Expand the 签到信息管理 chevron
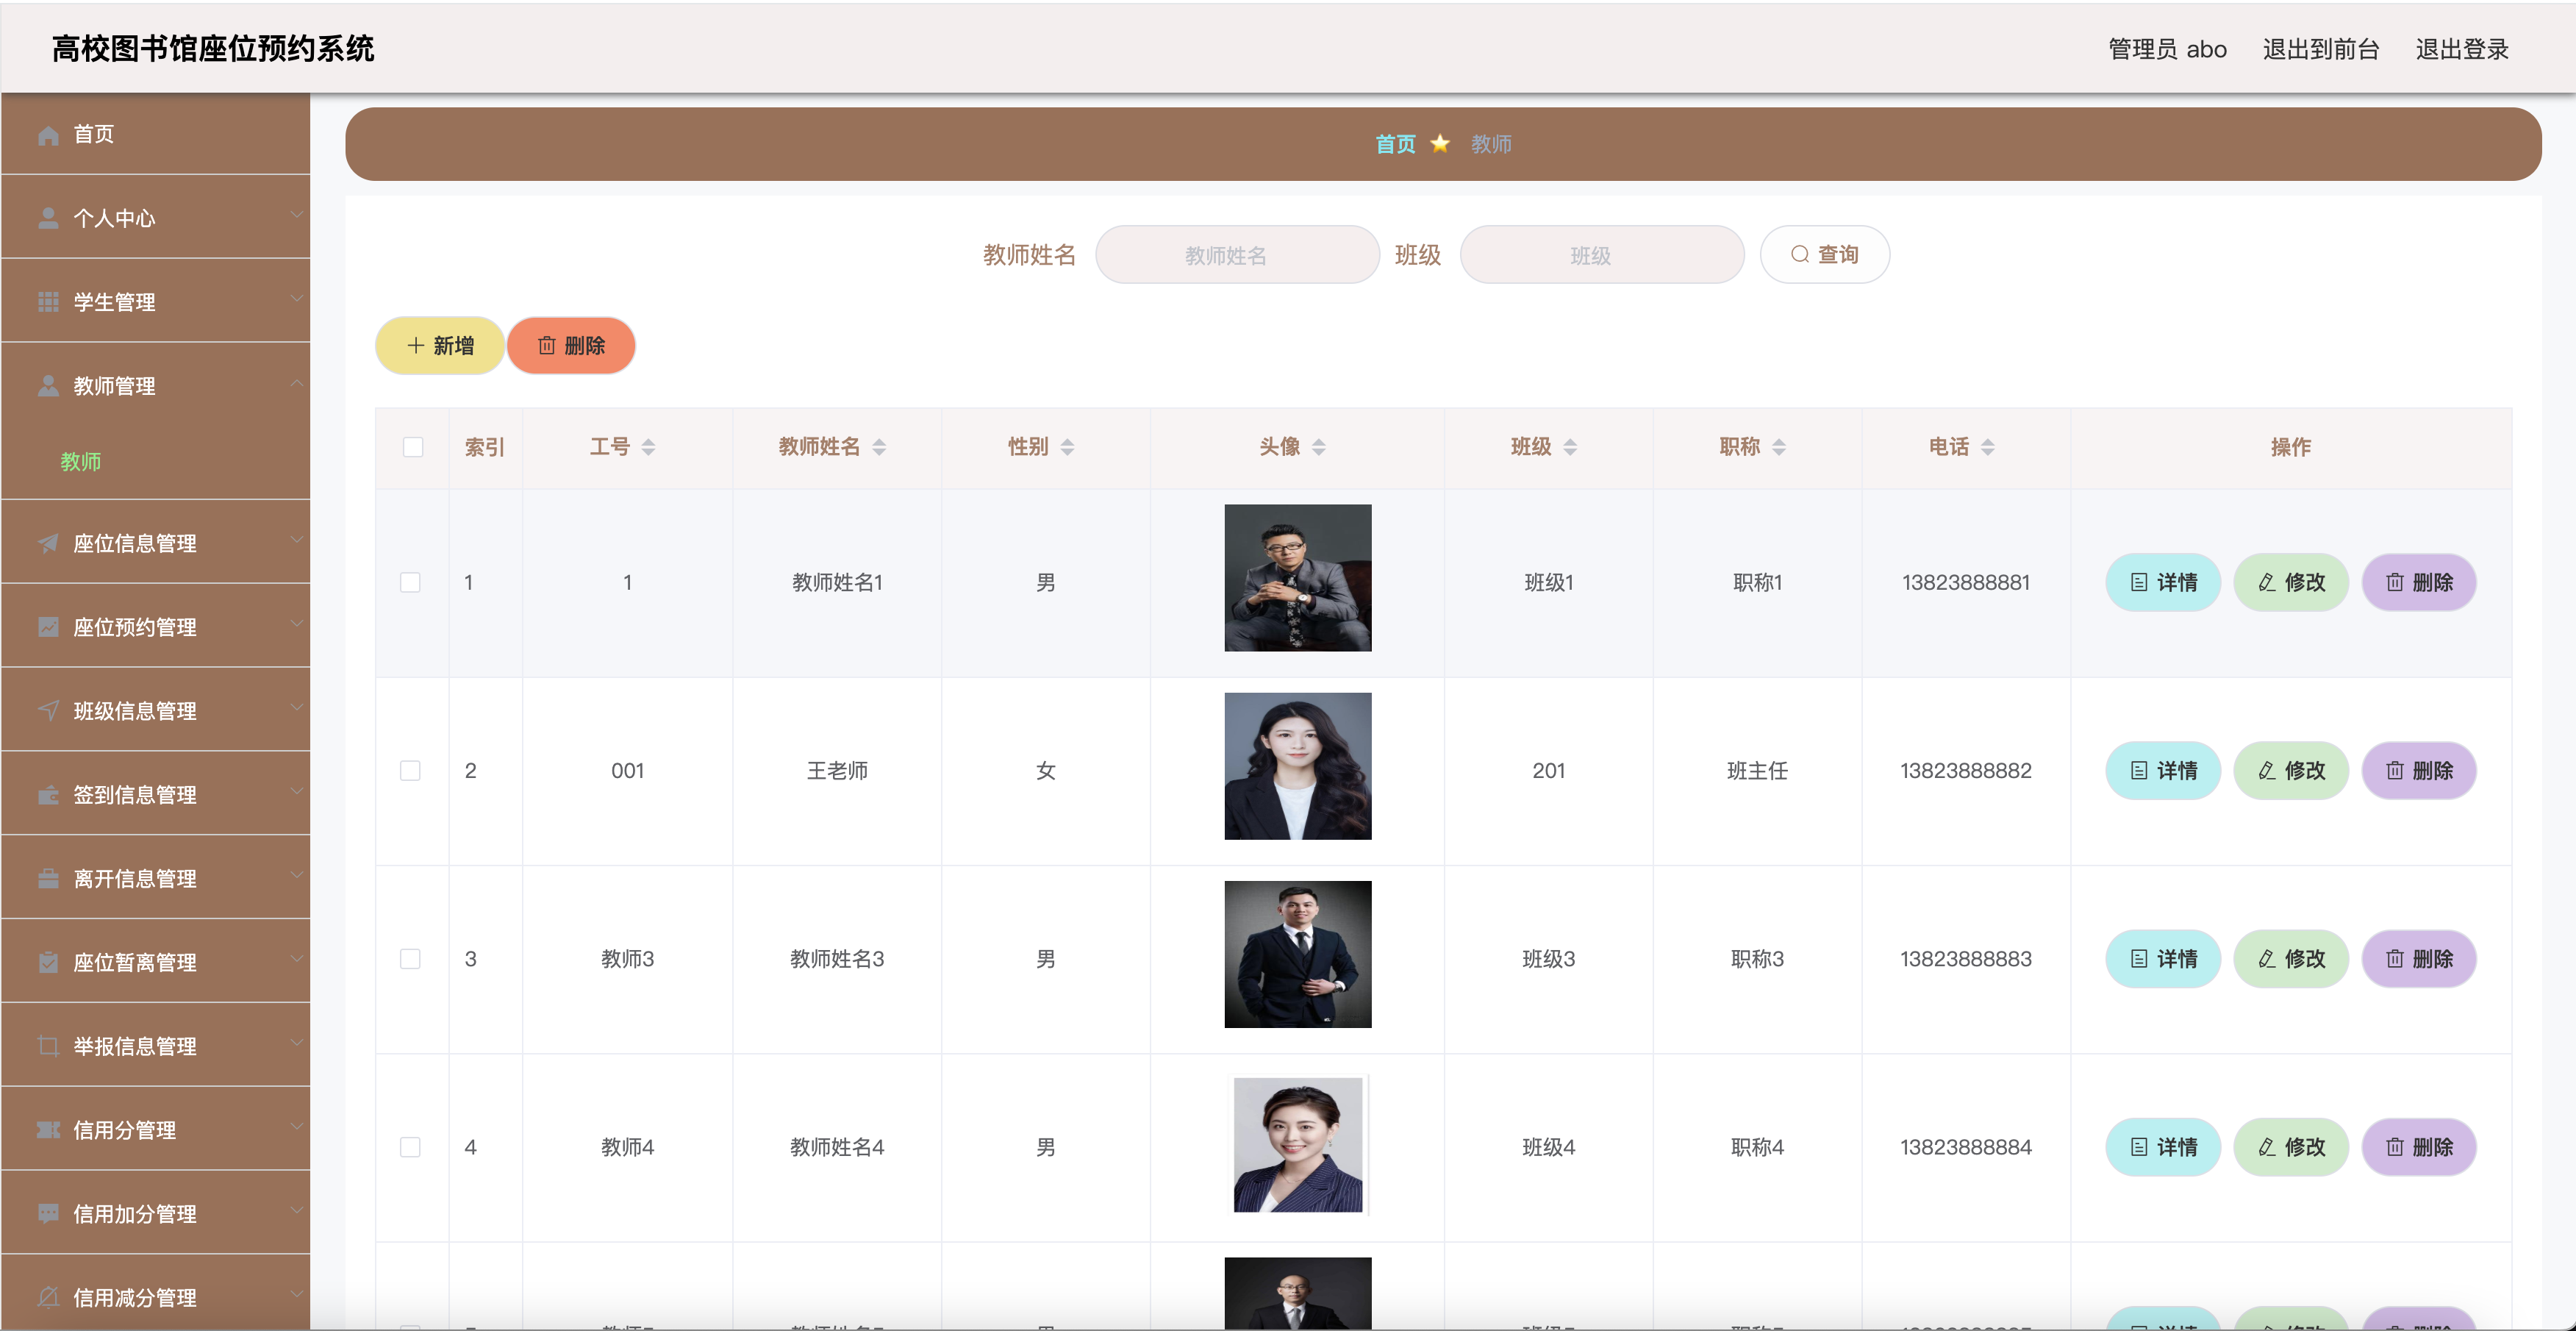The height and width of the screenshot is (1331, 2576). click(296, 791)
